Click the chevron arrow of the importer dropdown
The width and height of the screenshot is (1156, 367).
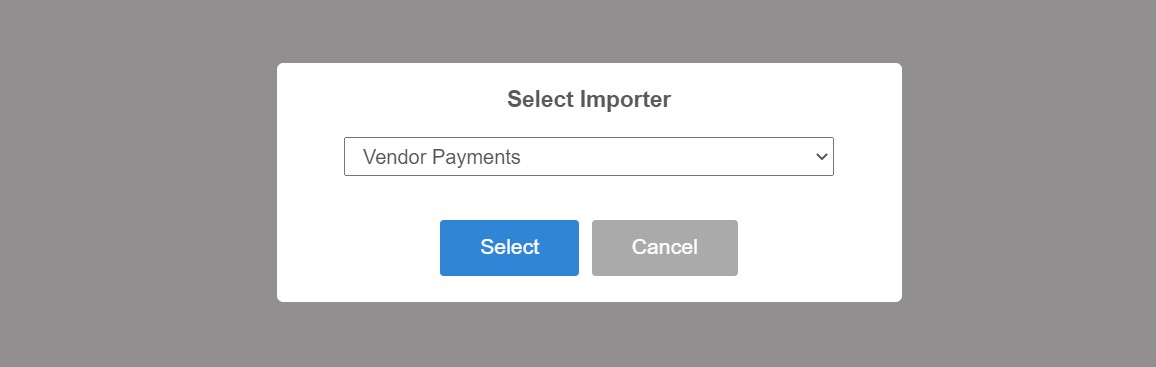coord(821,157)
